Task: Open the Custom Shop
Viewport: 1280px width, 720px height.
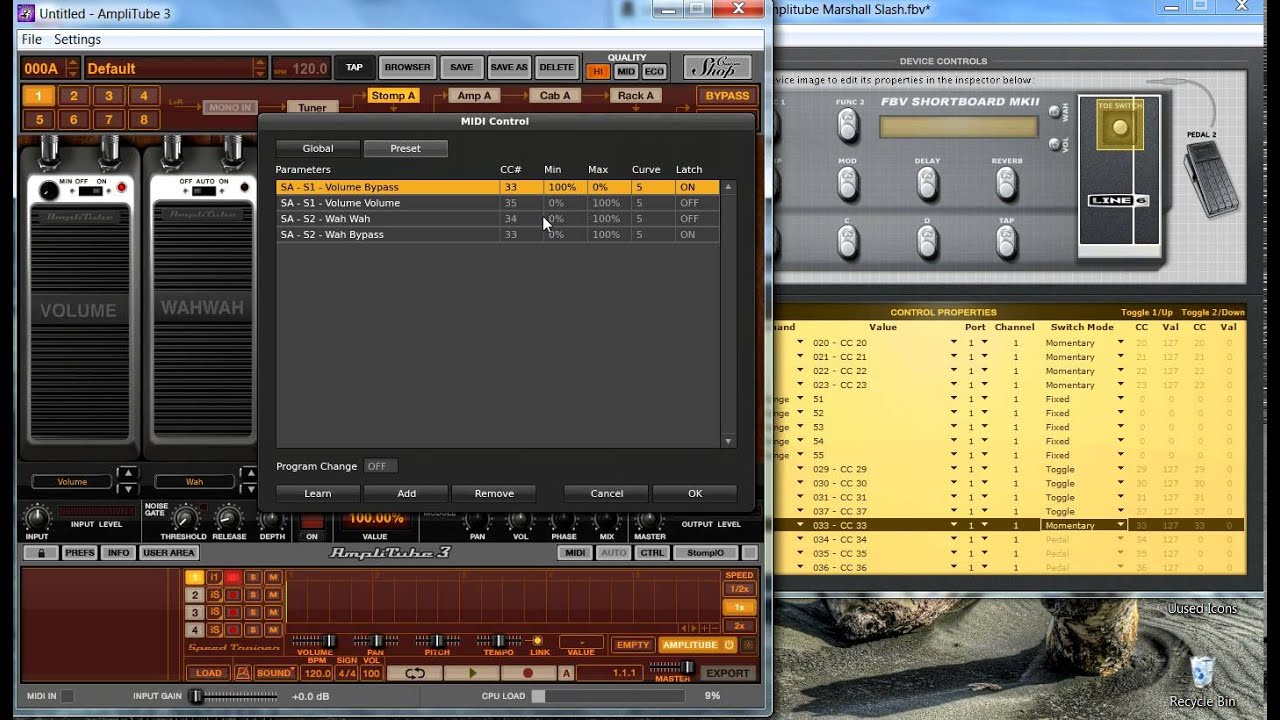Action: 717,68
